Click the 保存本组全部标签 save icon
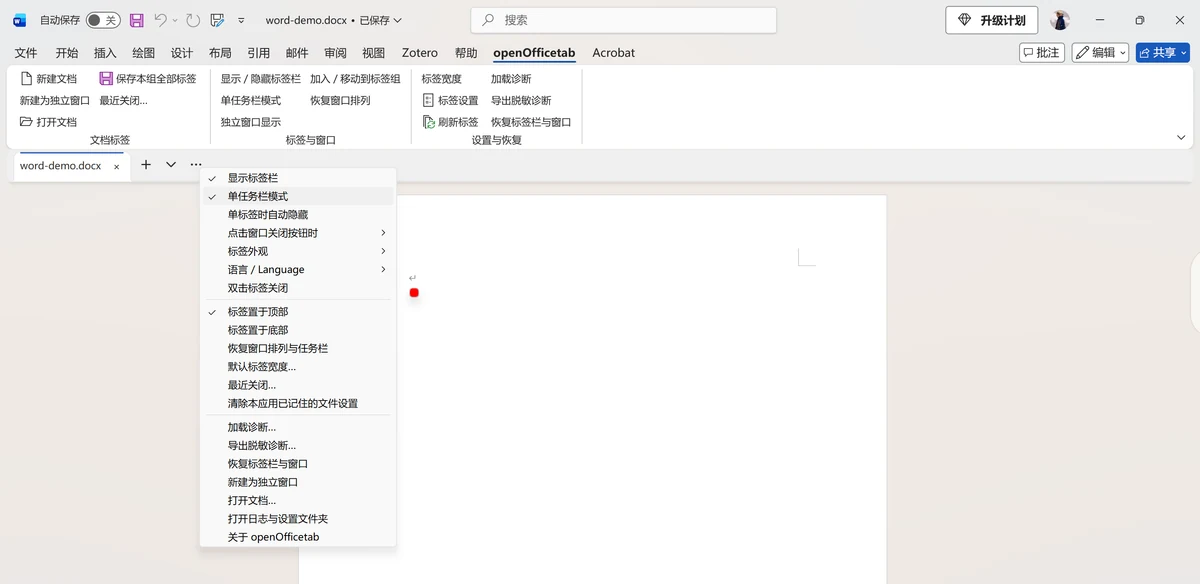The height and width of the screenshot is (584, 1200). click(106, 79)
